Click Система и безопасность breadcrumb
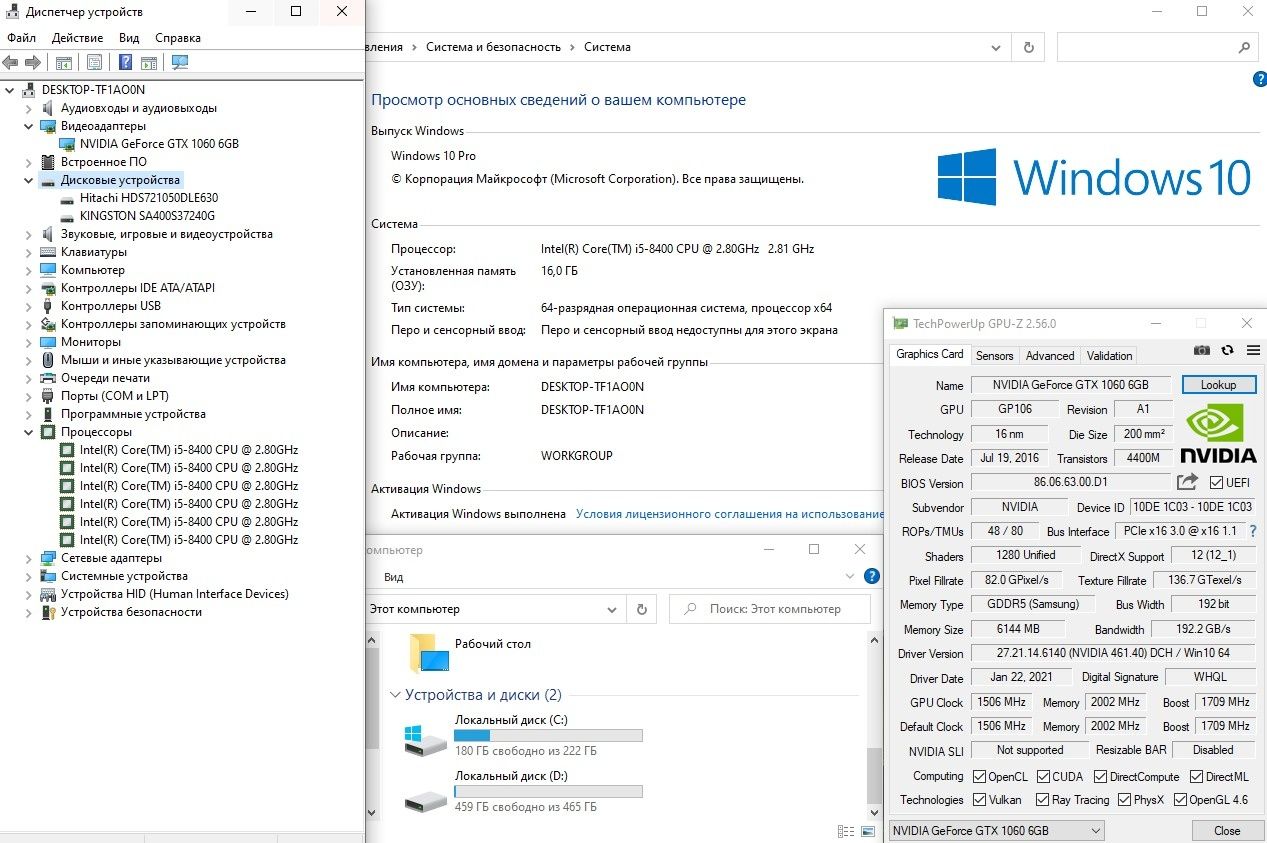 pyautogui.click(x=493, y=47)
